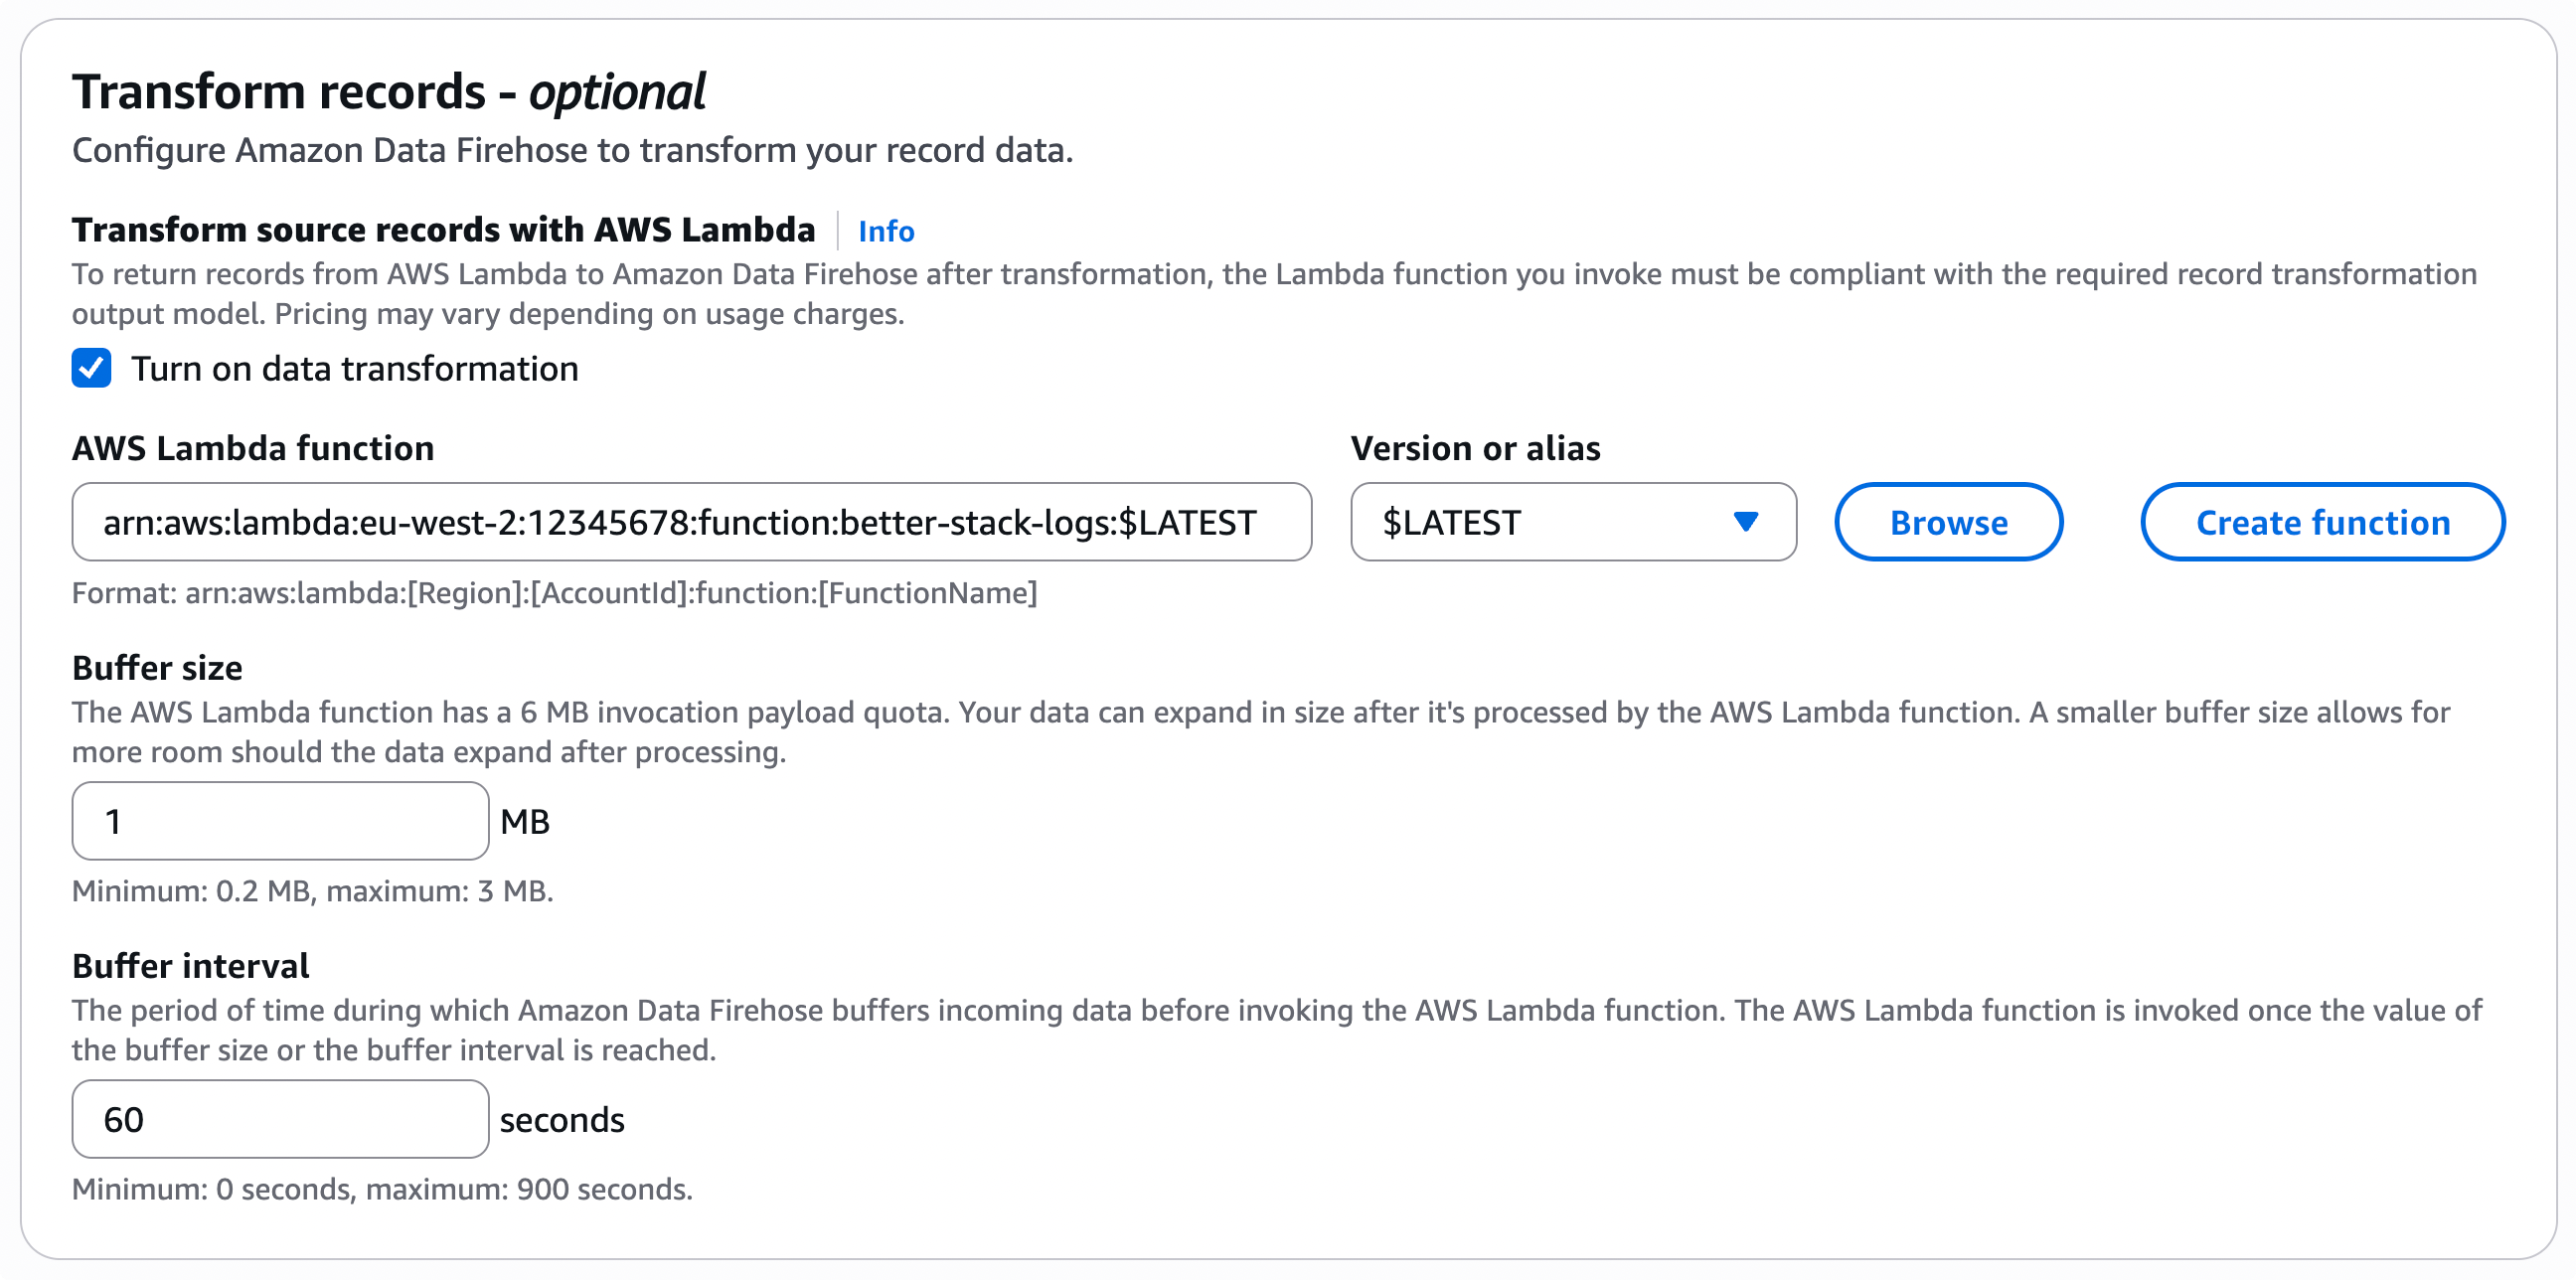
Task: Click Browse to find a Lambda function
Action: tap(1948, 521)
